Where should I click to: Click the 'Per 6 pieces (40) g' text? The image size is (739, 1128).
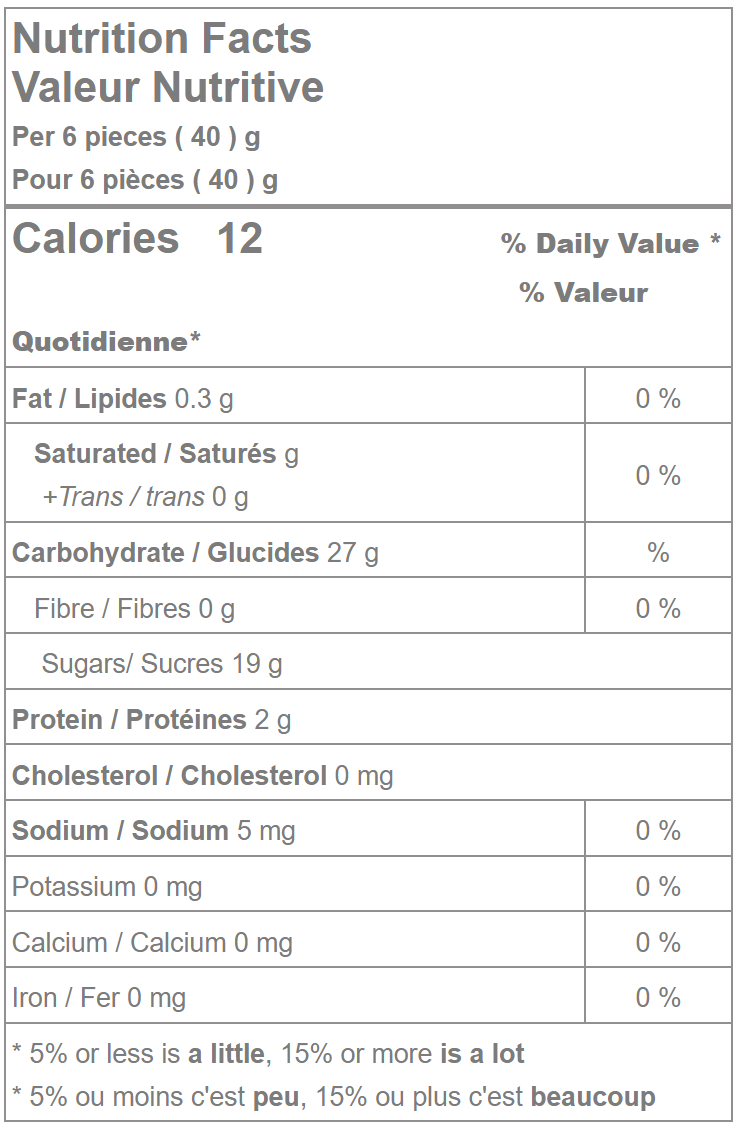pos(136,136)
